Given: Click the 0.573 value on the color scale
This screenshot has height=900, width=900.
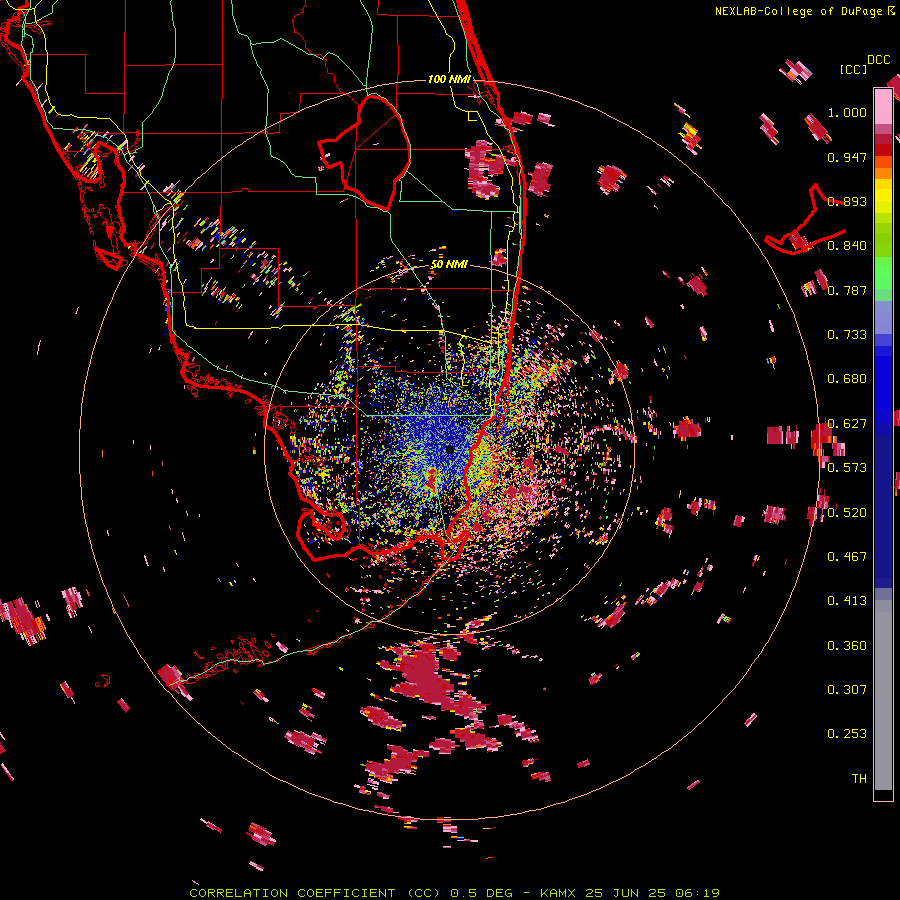Looking at the screenshot, I should point(847,468).
